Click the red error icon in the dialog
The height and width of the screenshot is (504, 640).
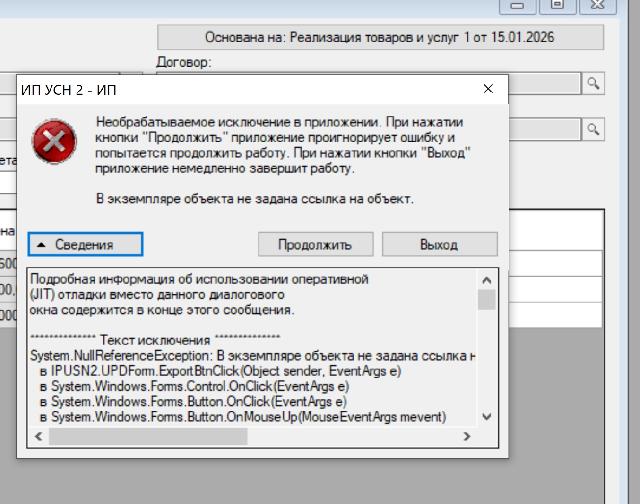click(x=54, y=143)
